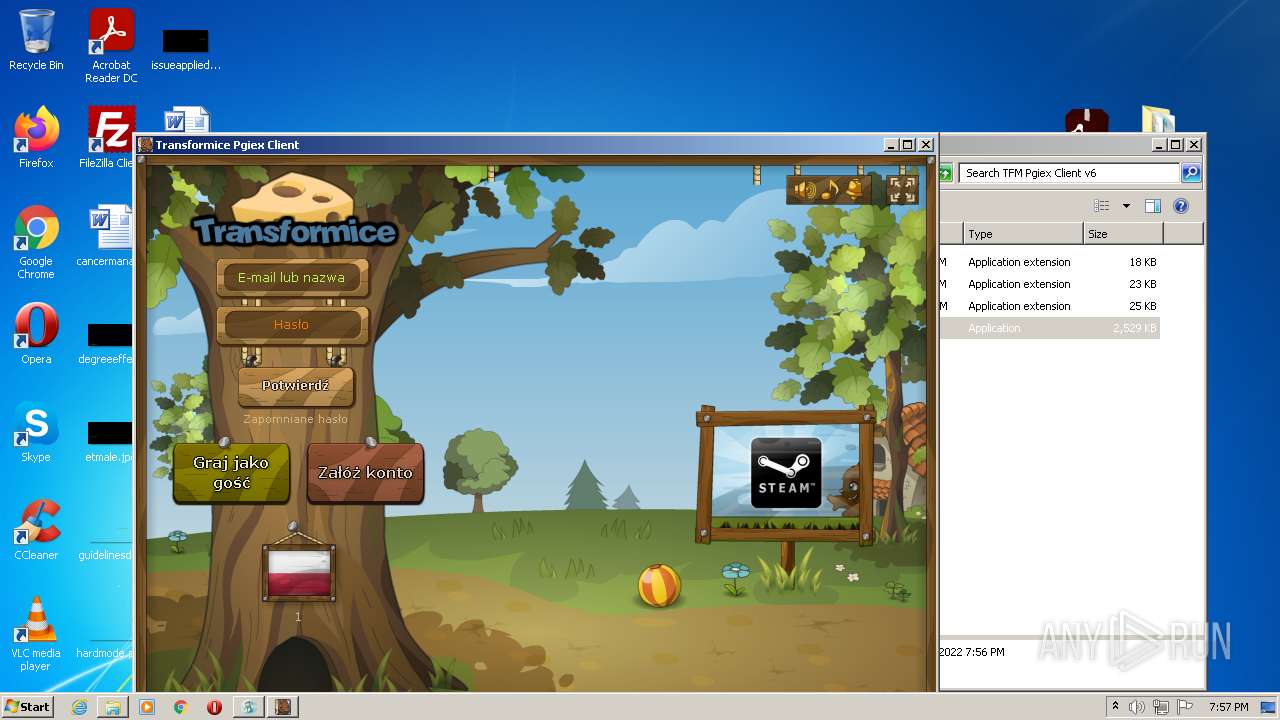Screen dimensions: 1280x720
Task: Open Skype desktop icon
Action: [x=36, y=432]
